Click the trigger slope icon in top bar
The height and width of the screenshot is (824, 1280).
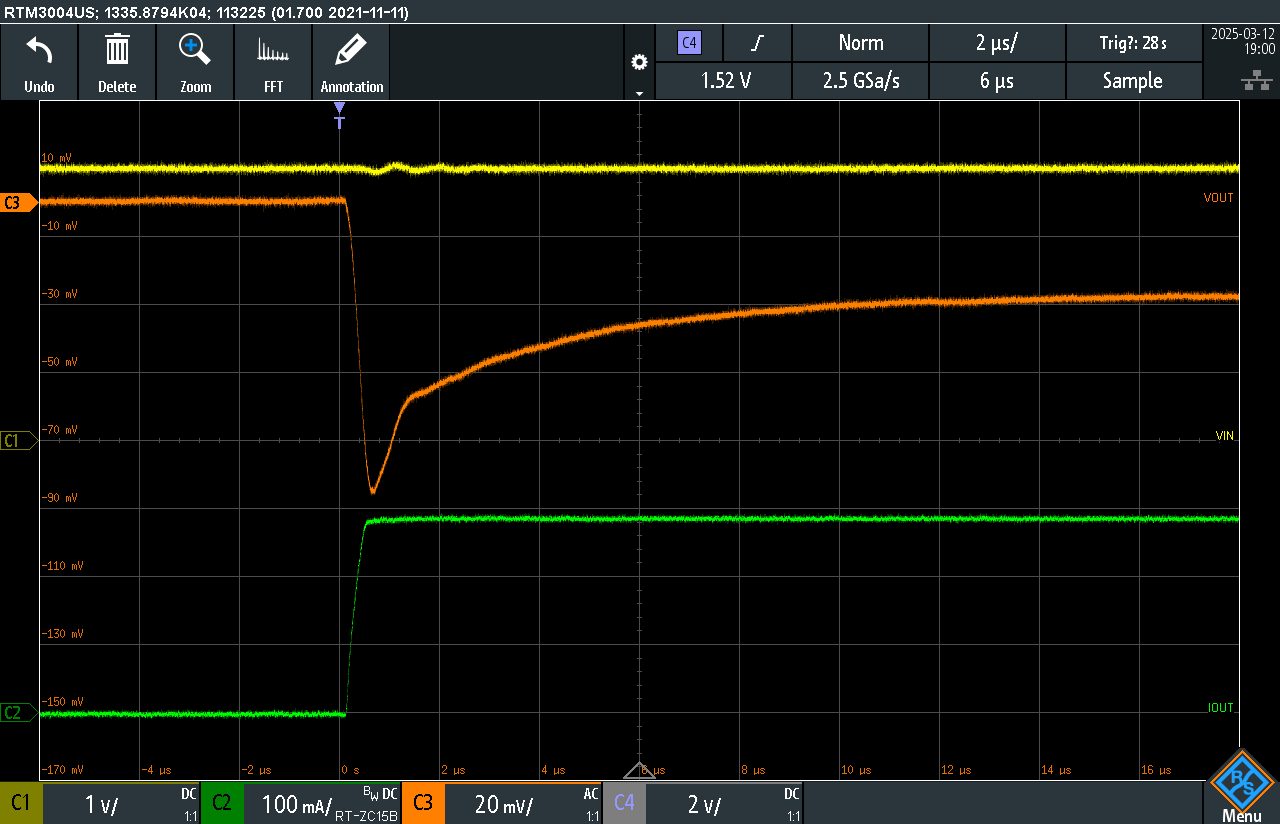[x=757, y=43]
